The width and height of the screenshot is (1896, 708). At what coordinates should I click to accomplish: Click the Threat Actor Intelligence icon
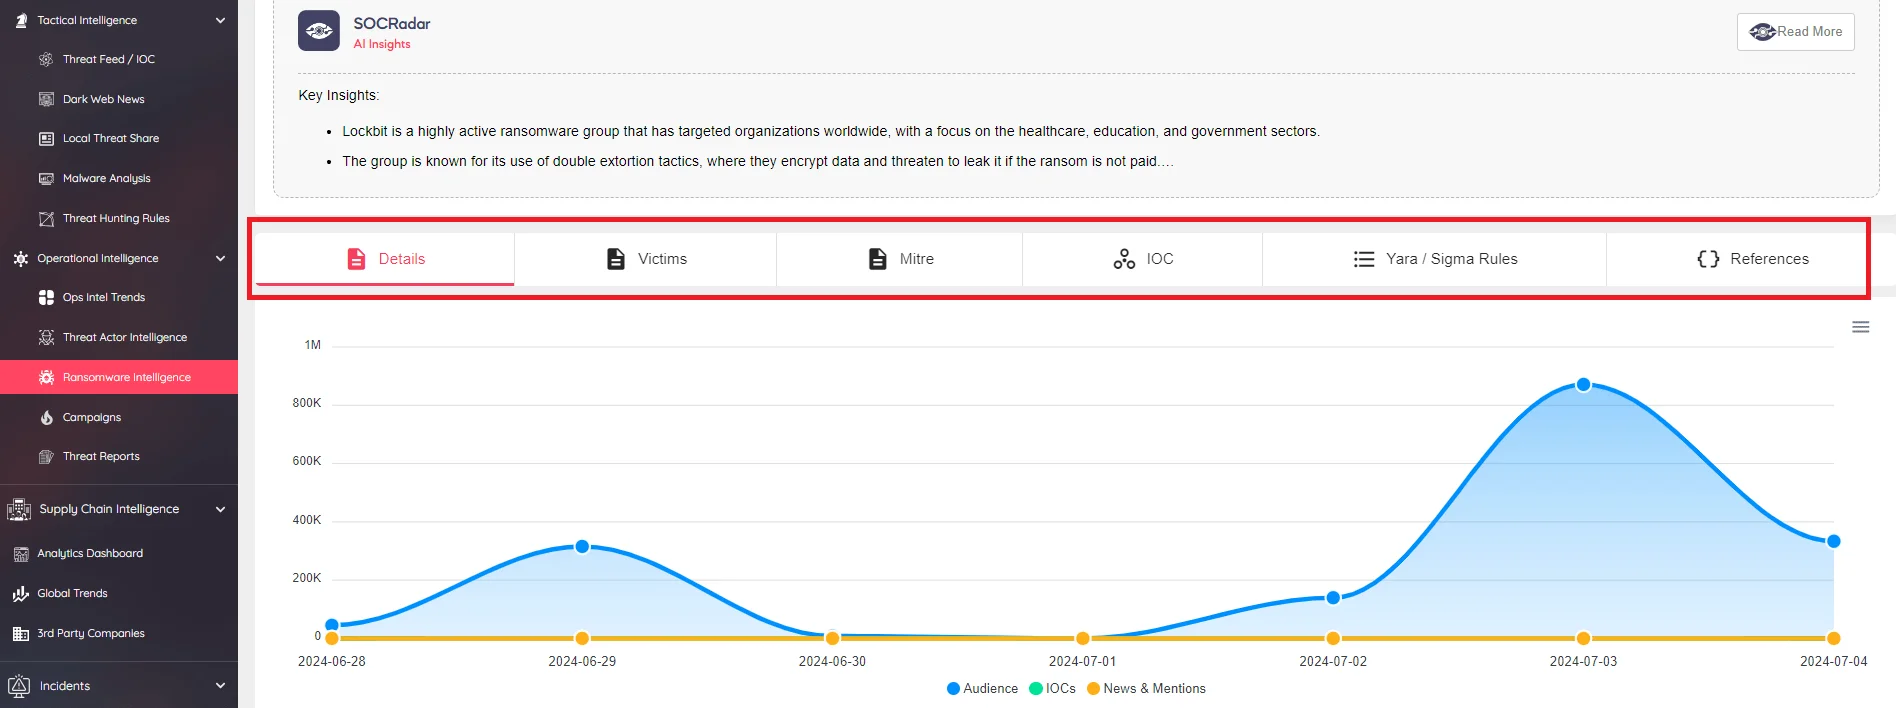(x=46, y=337)
